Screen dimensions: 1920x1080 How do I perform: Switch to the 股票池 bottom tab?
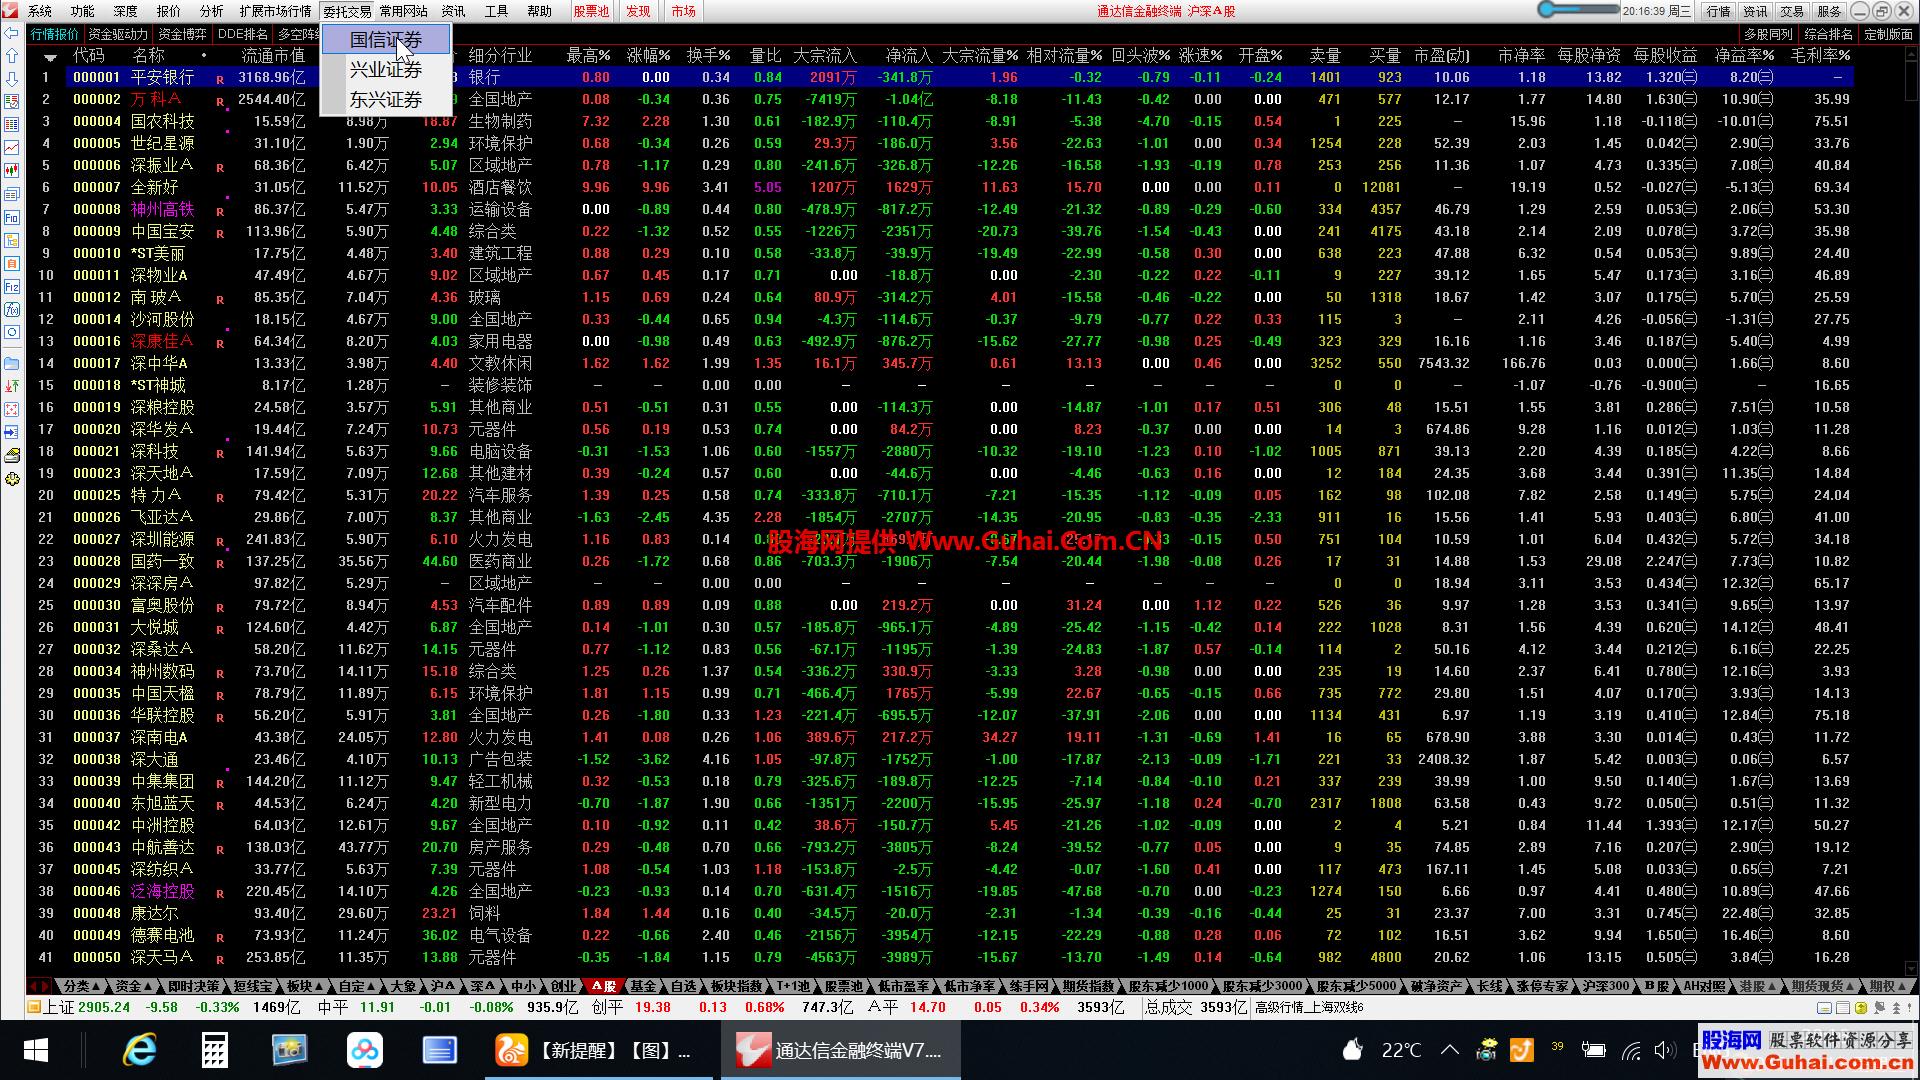coord(844,986)
